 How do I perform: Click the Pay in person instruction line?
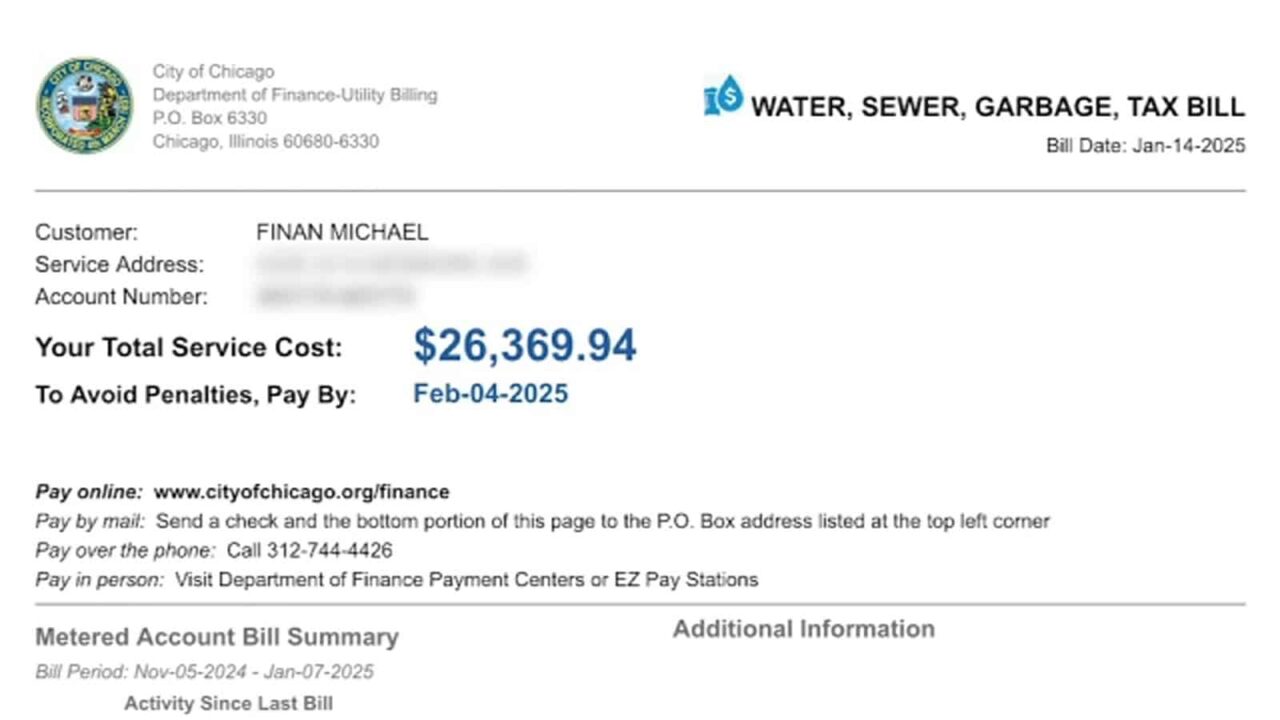pos(397,579)
